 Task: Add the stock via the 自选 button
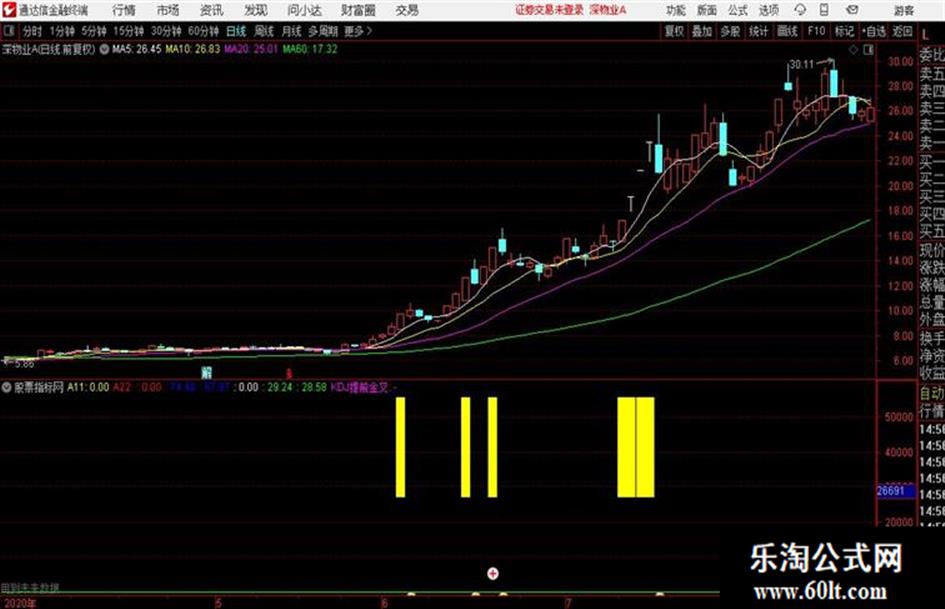click(874, 31)
